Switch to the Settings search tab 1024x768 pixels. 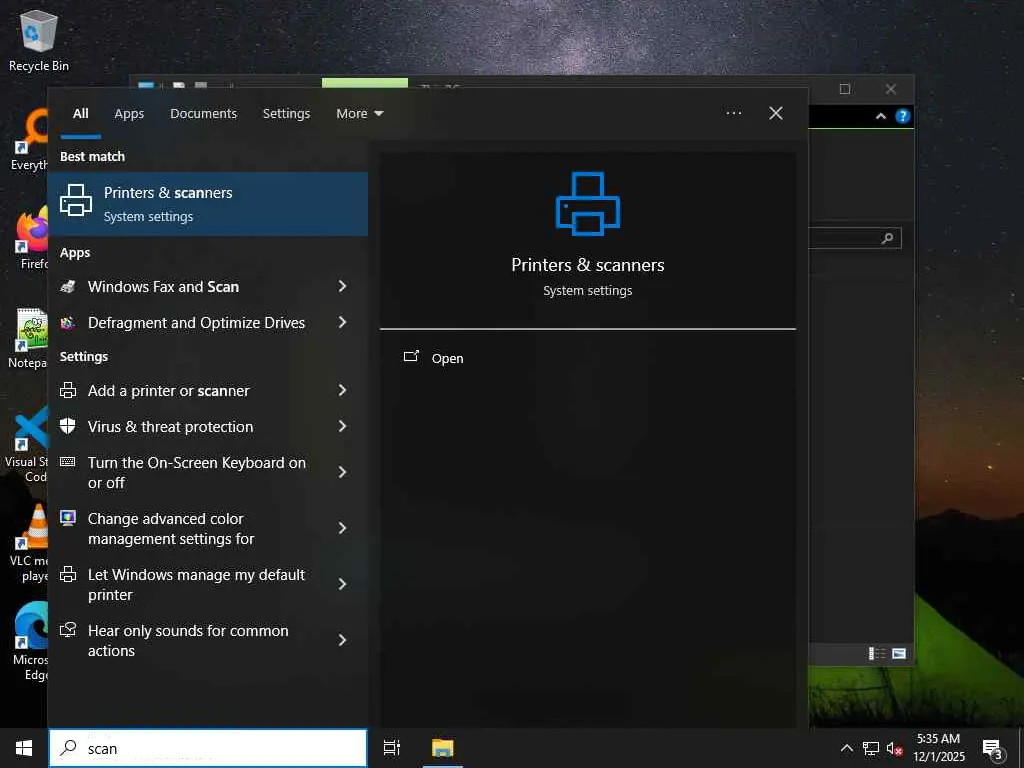(286, 114)
